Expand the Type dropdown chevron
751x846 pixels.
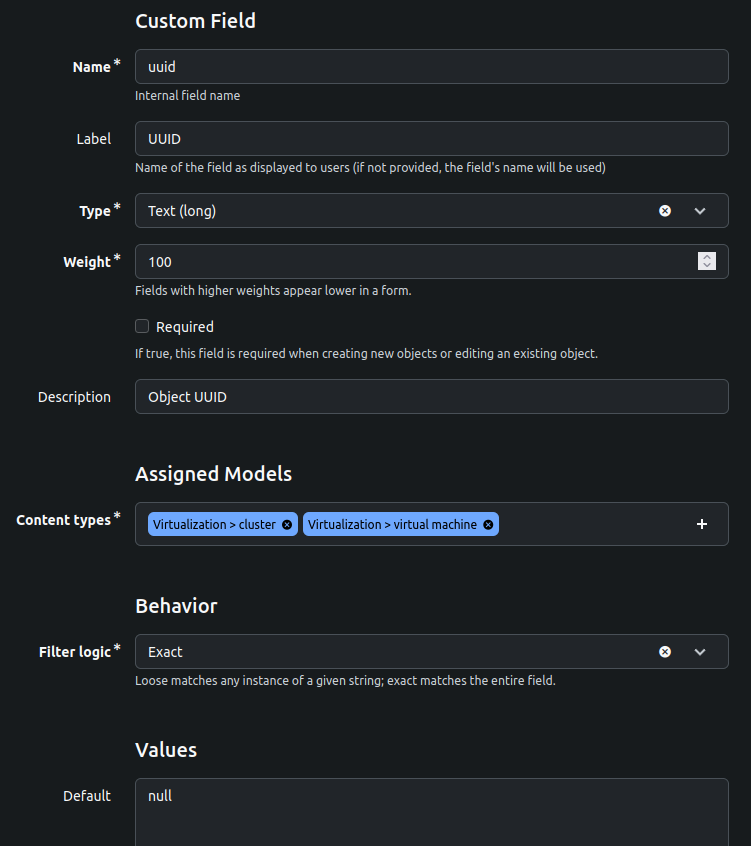click(700, 211)
